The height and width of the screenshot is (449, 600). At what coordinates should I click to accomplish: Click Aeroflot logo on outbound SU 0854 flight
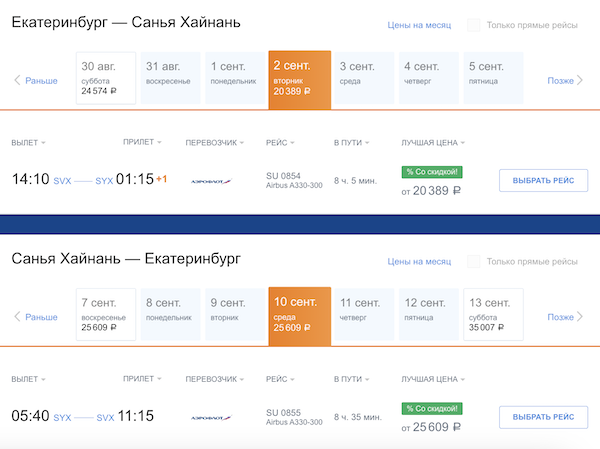tap(211, 181)
